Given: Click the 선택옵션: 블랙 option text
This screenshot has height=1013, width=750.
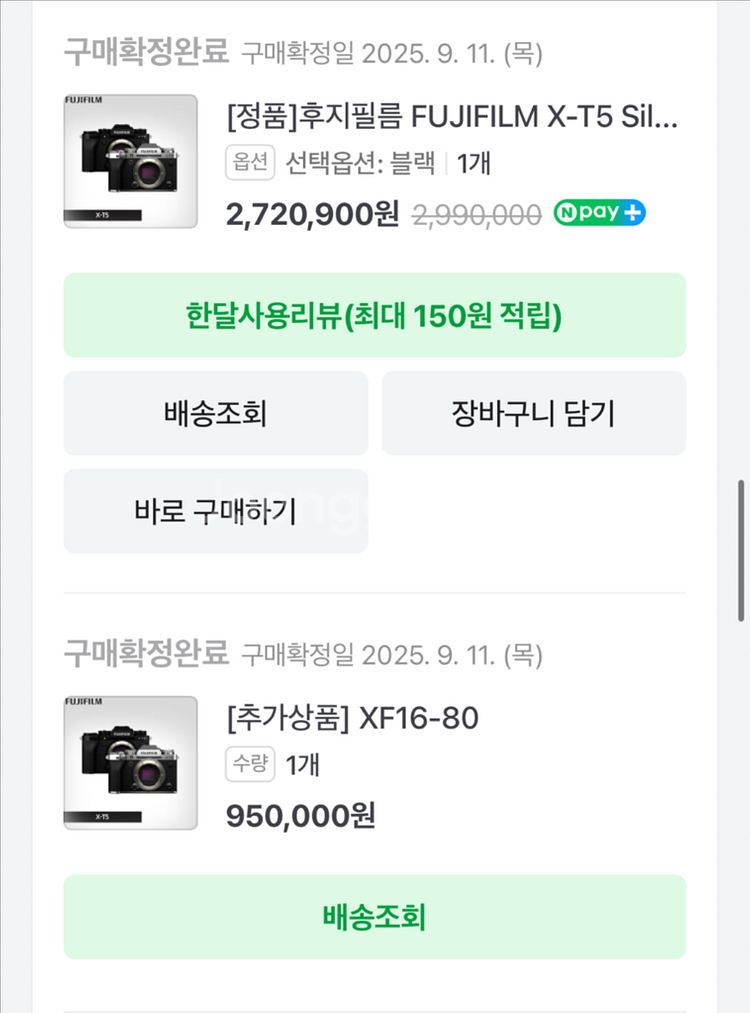Looking at the screenshot, I should click(360, 163).
